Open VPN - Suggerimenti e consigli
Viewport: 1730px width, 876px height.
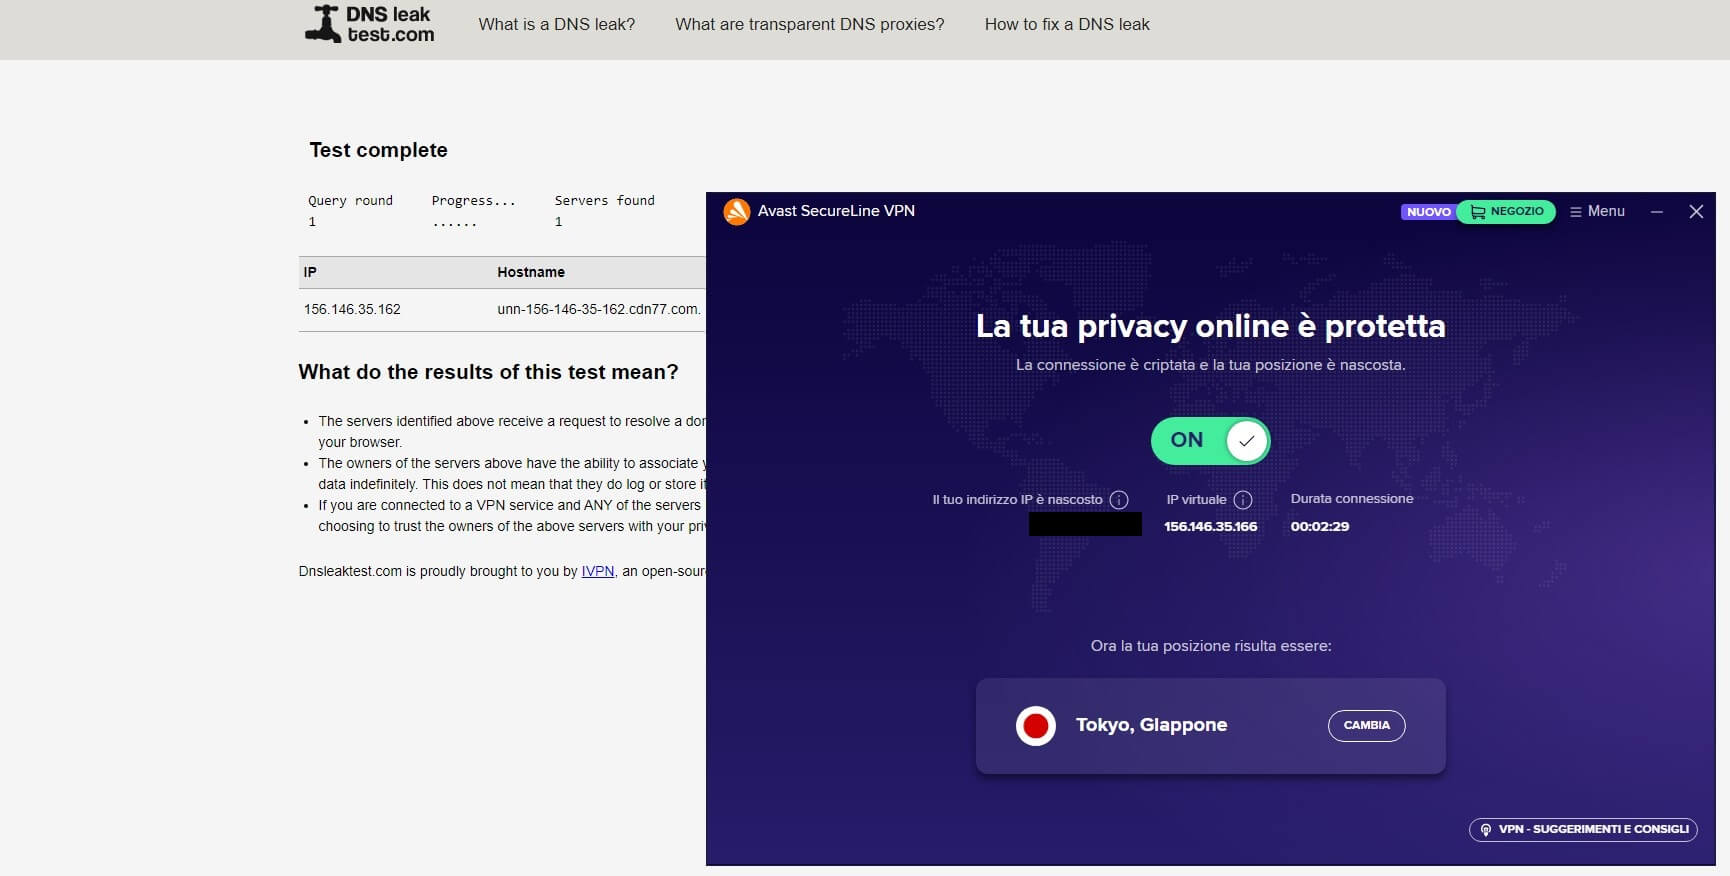[1583, 829]
